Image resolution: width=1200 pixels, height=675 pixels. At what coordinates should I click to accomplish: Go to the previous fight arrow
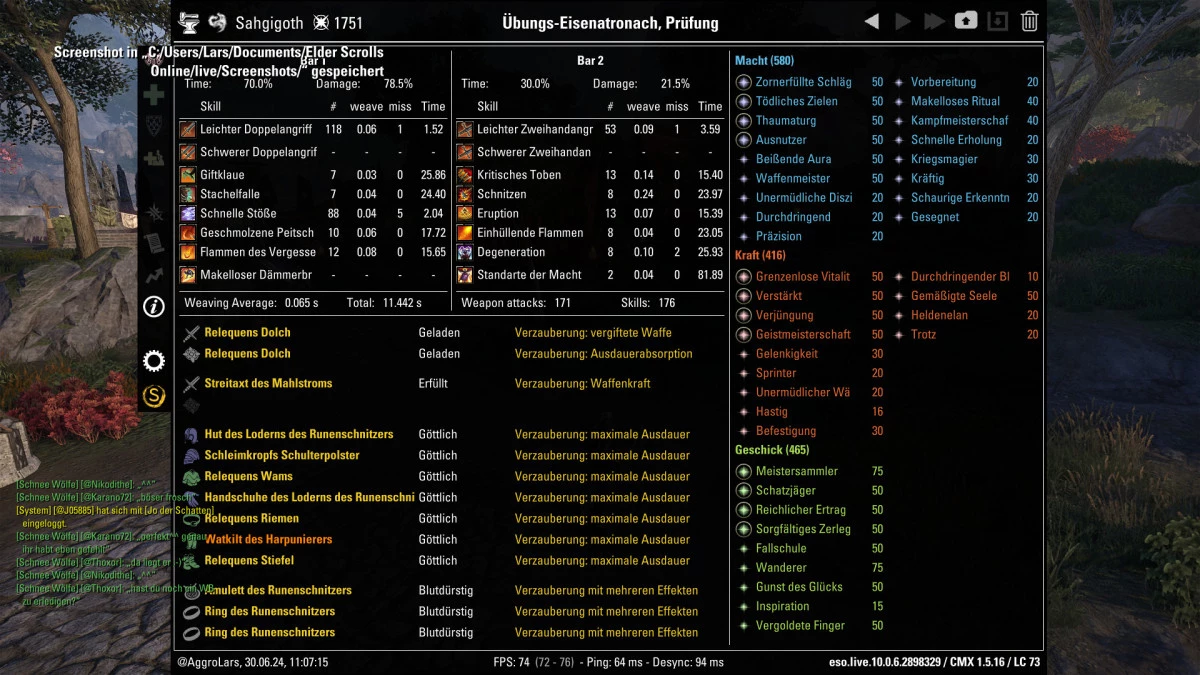[x=872, y=21]
